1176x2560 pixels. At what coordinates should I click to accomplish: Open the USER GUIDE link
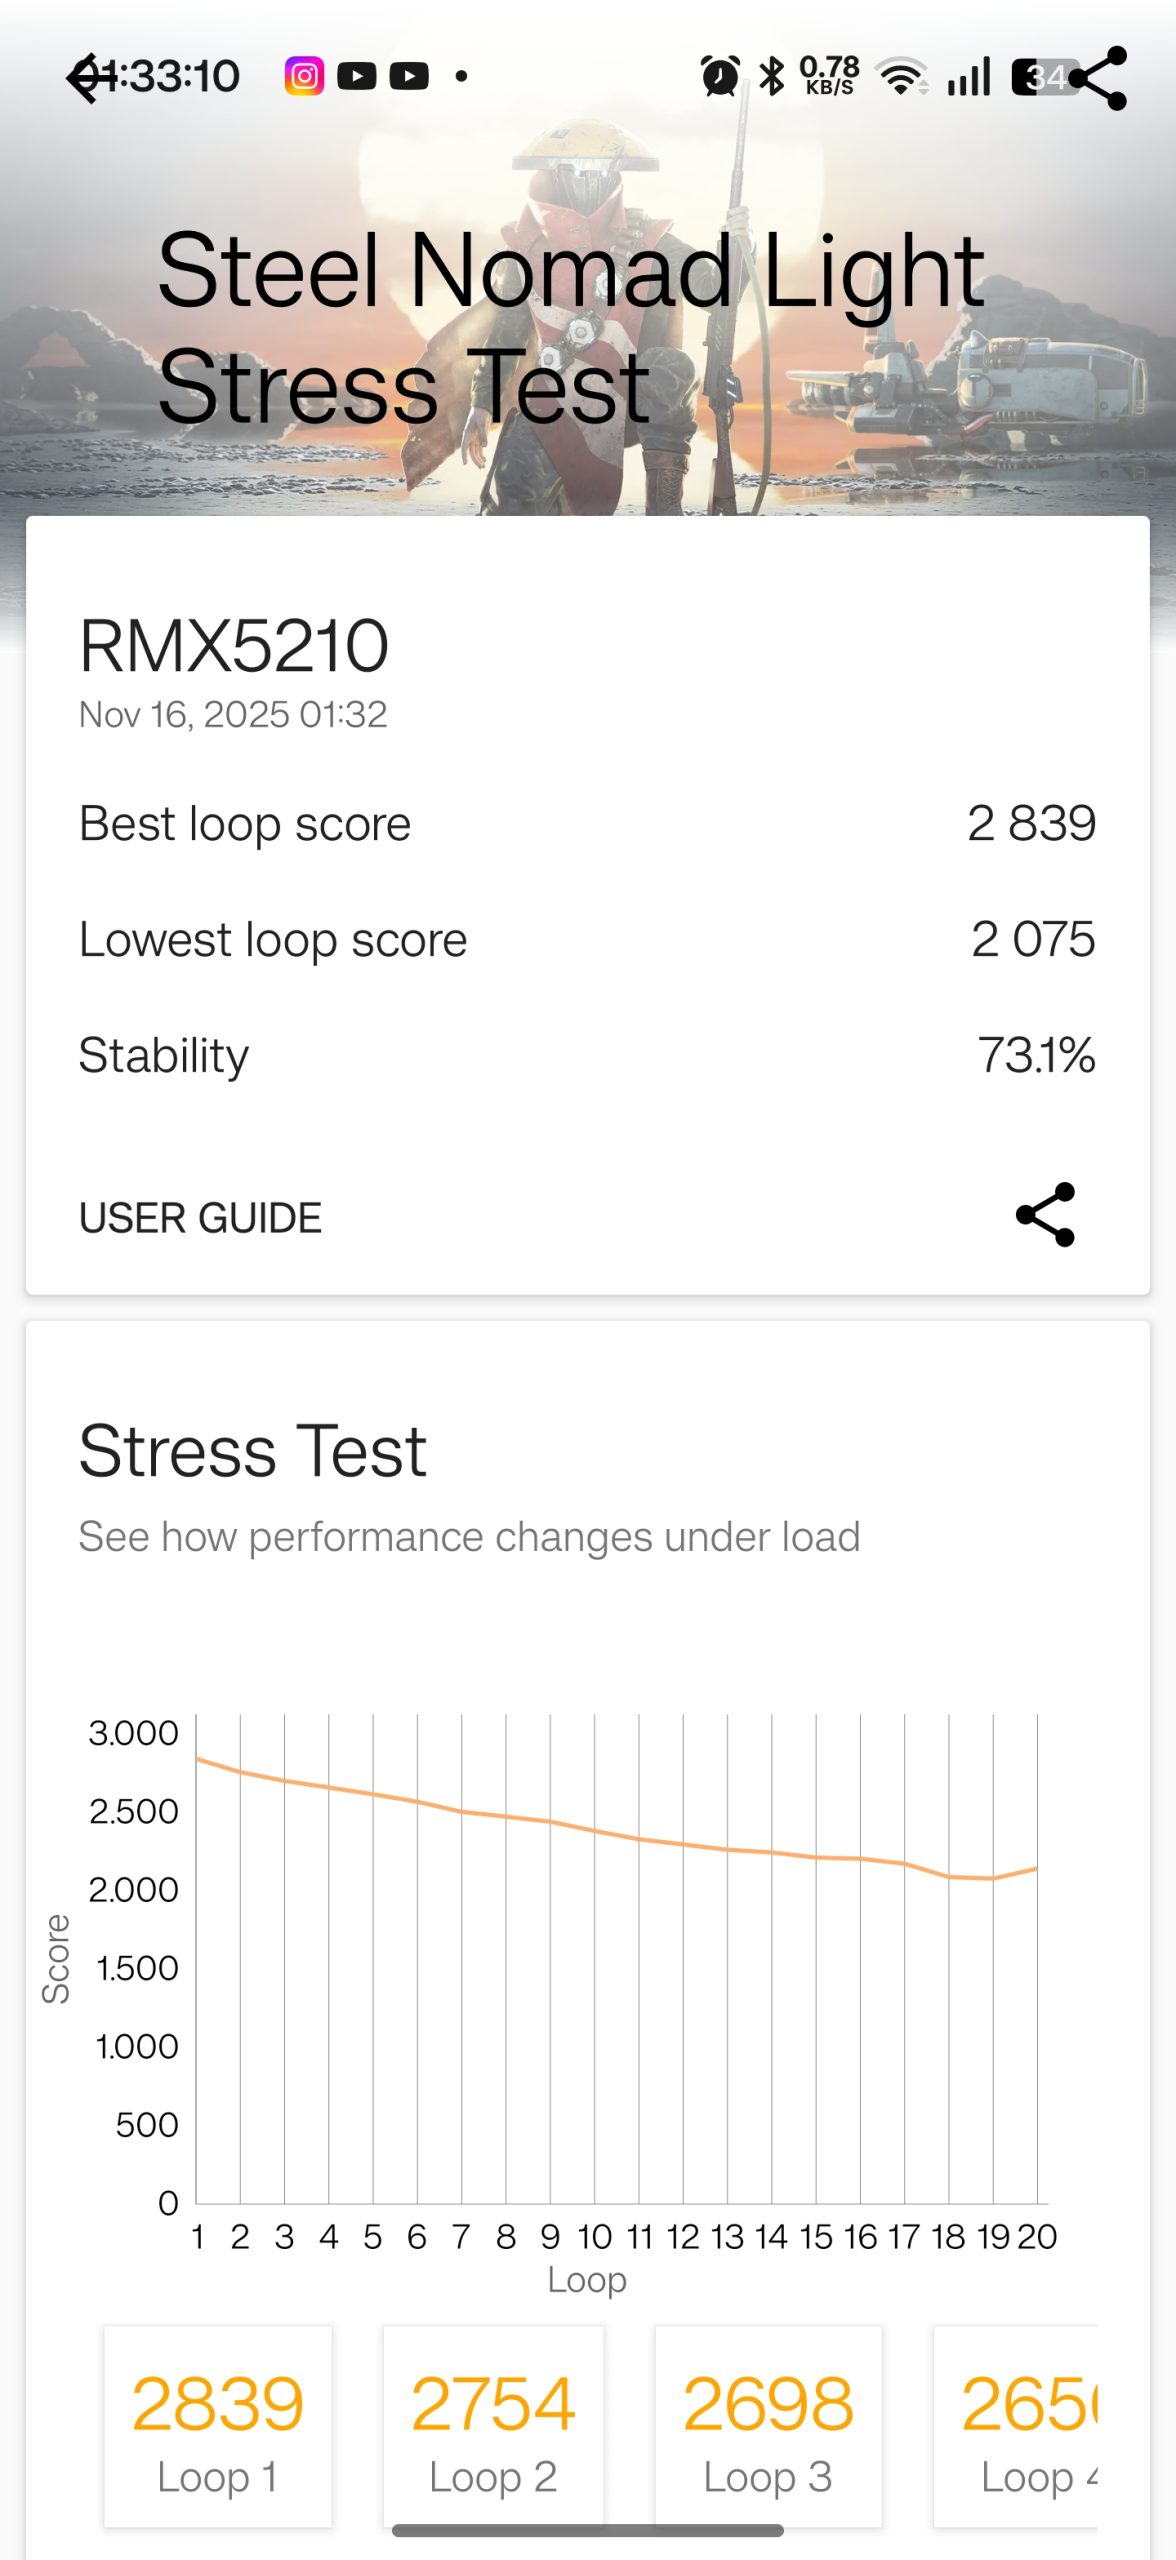click(x=200, y=1218)
